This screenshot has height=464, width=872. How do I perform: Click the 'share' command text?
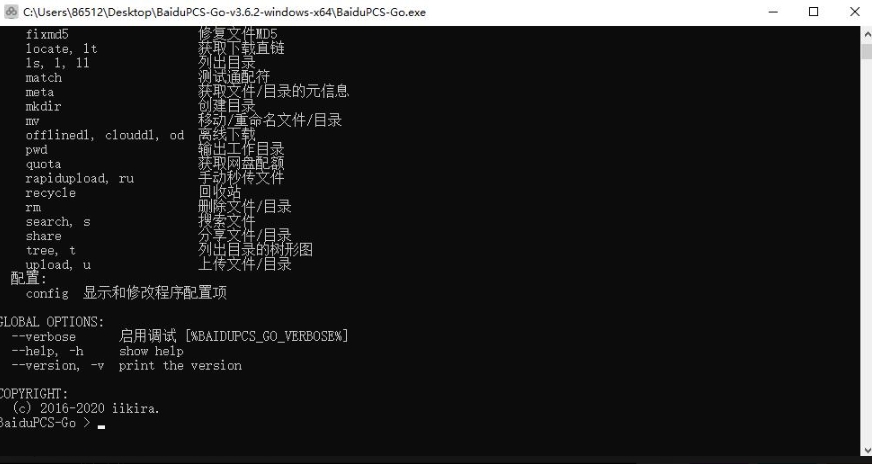(44, 236)
